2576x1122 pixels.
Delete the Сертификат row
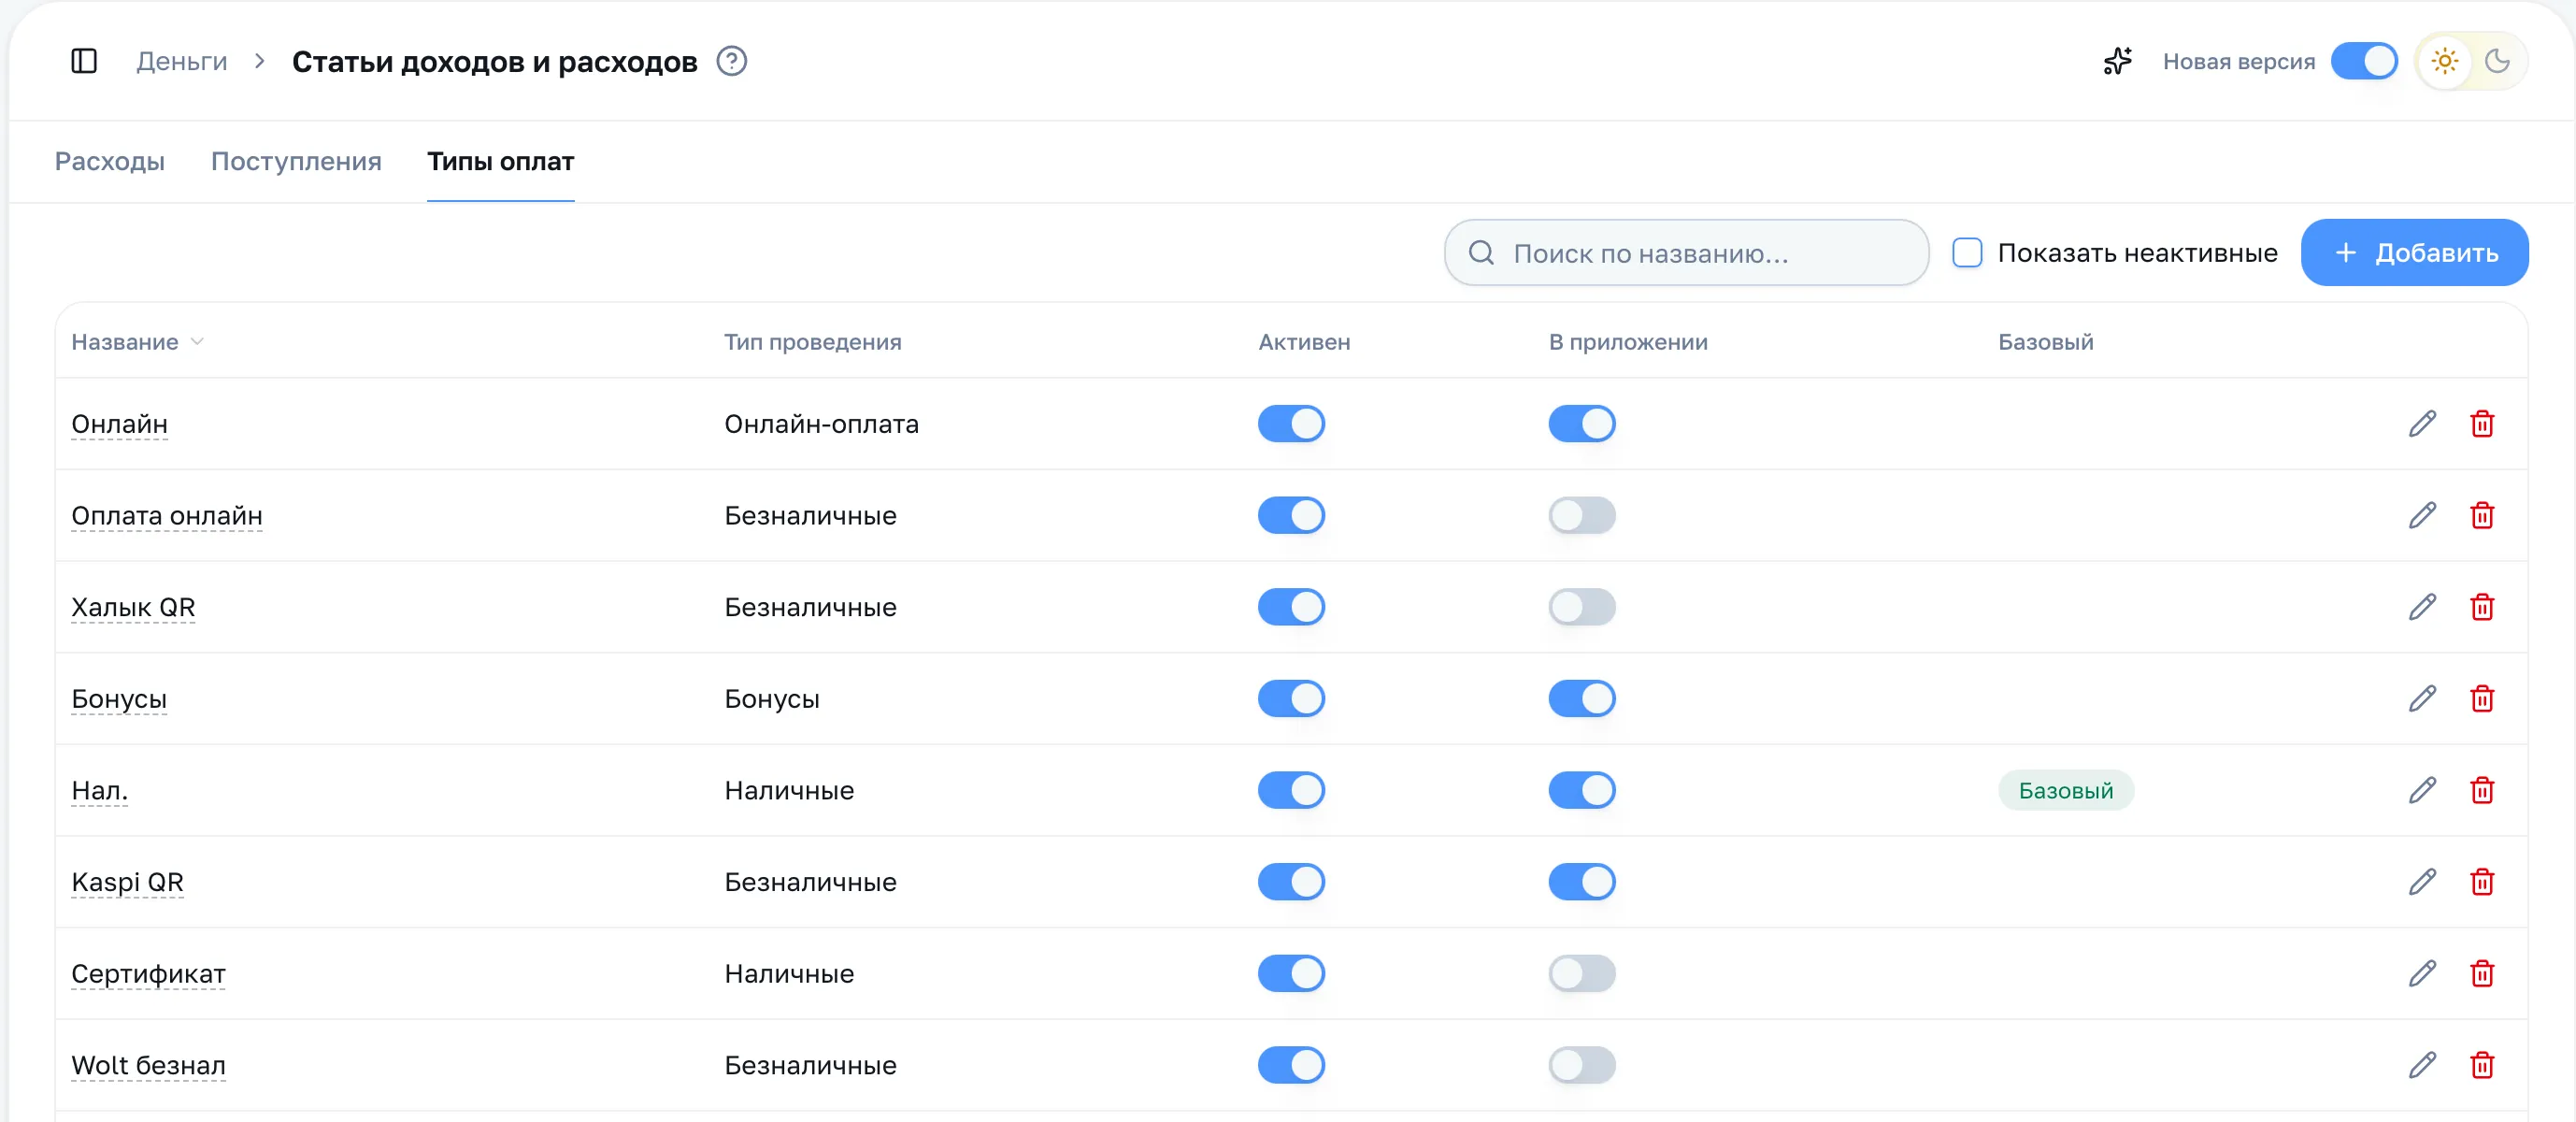click(2482, 974)
